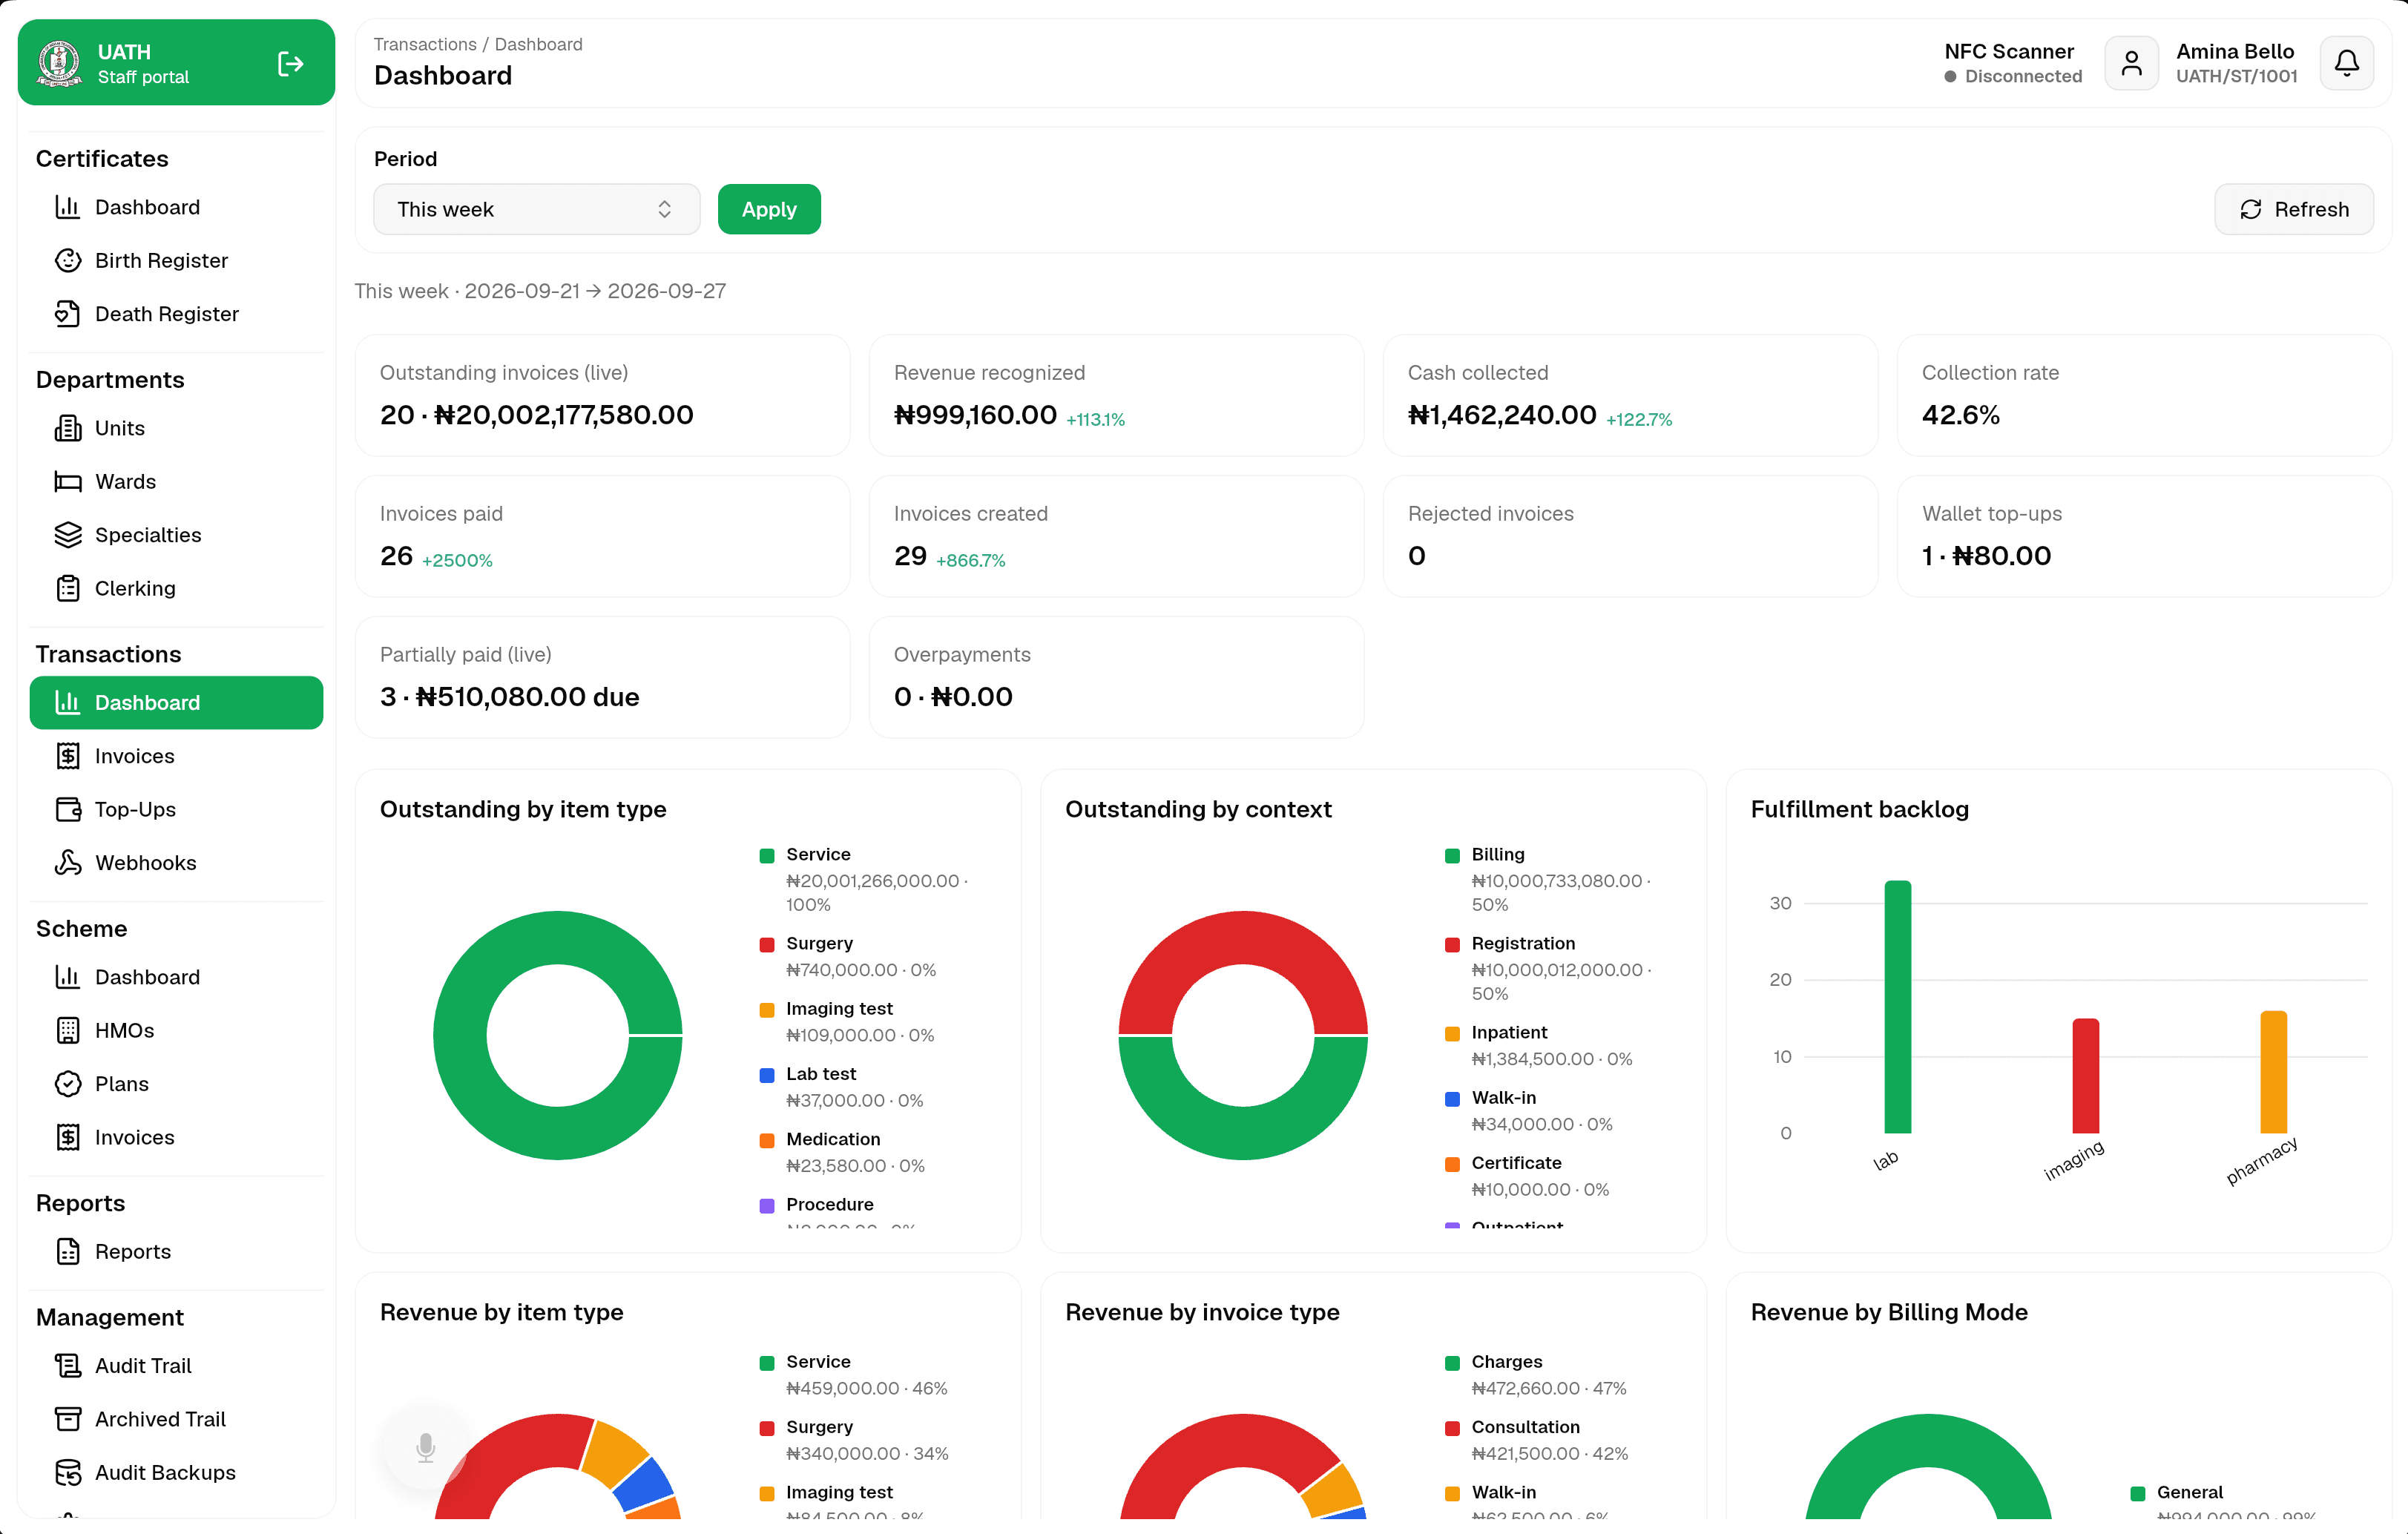Click the Charges legend entry
This screenshot has height=1534, width=2408.
(x=1536, y=1374)
